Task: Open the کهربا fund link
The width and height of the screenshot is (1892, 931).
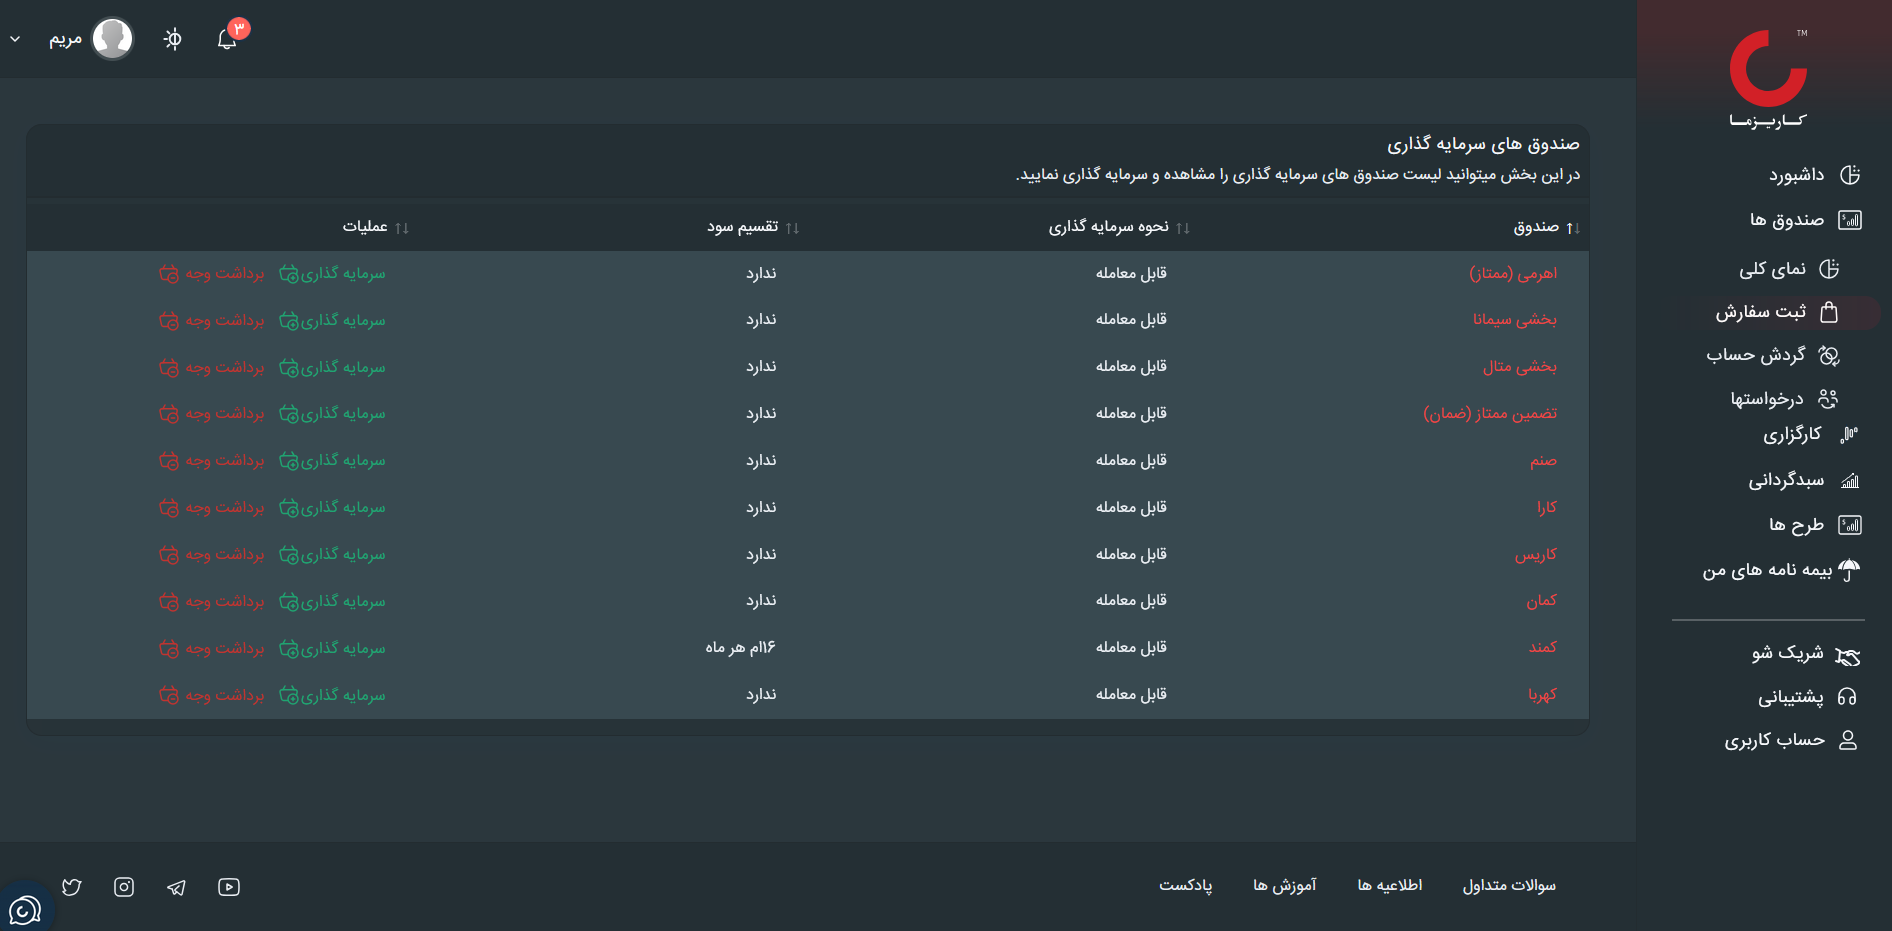Action: (1542, 694)
